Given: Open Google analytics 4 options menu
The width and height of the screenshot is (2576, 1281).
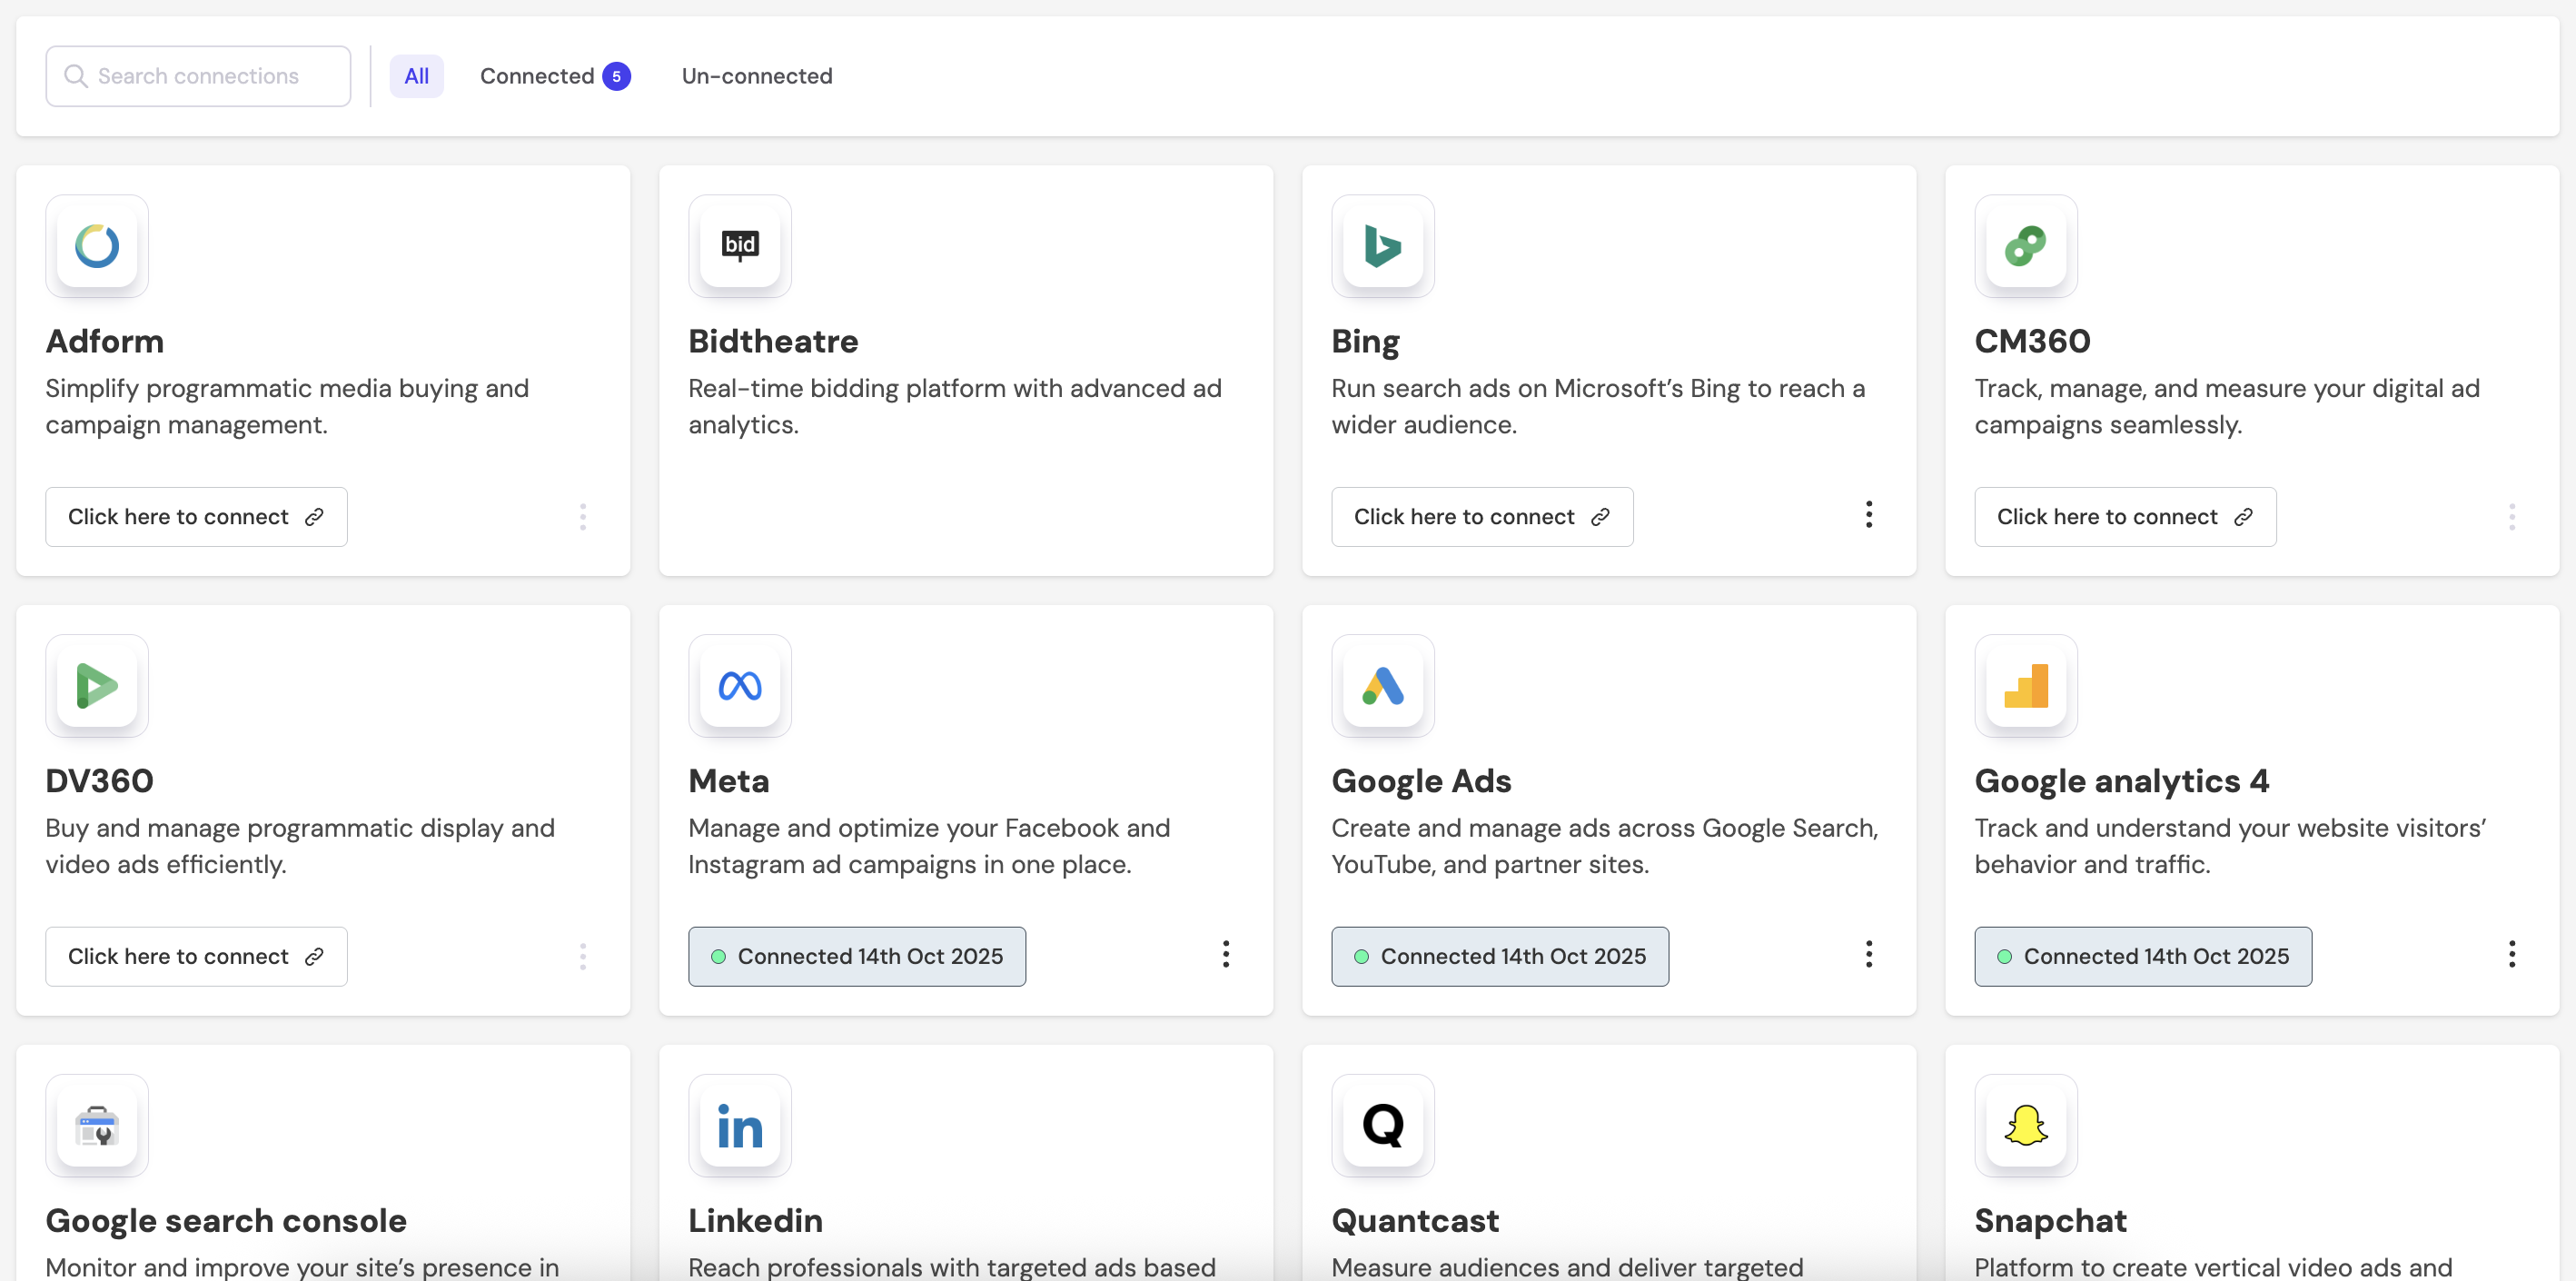Looking at the screenshot, I should coord(2511,955).
